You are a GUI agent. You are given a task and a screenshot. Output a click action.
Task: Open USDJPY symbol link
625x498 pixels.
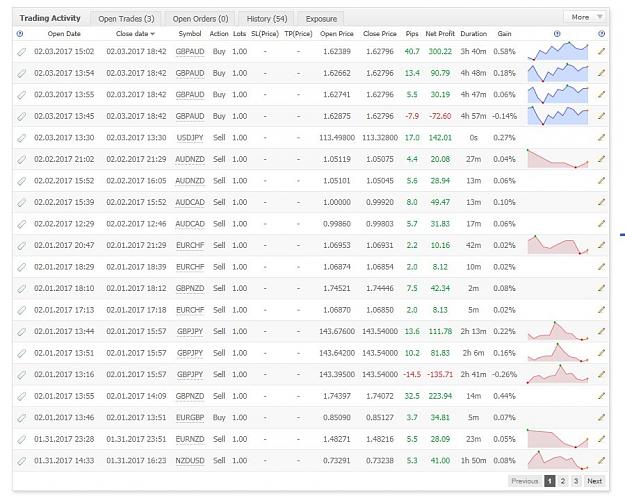coord(190,138)
